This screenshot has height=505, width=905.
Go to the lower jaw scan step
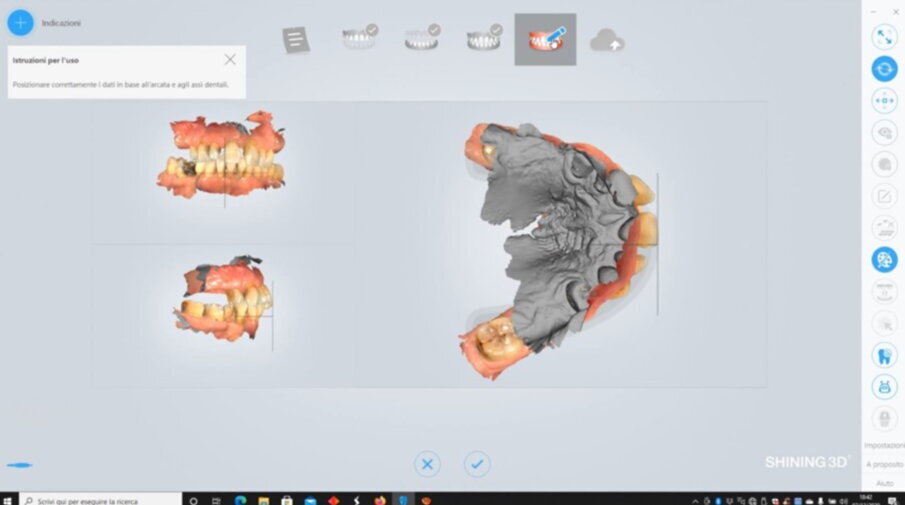[x=421, y=39]
